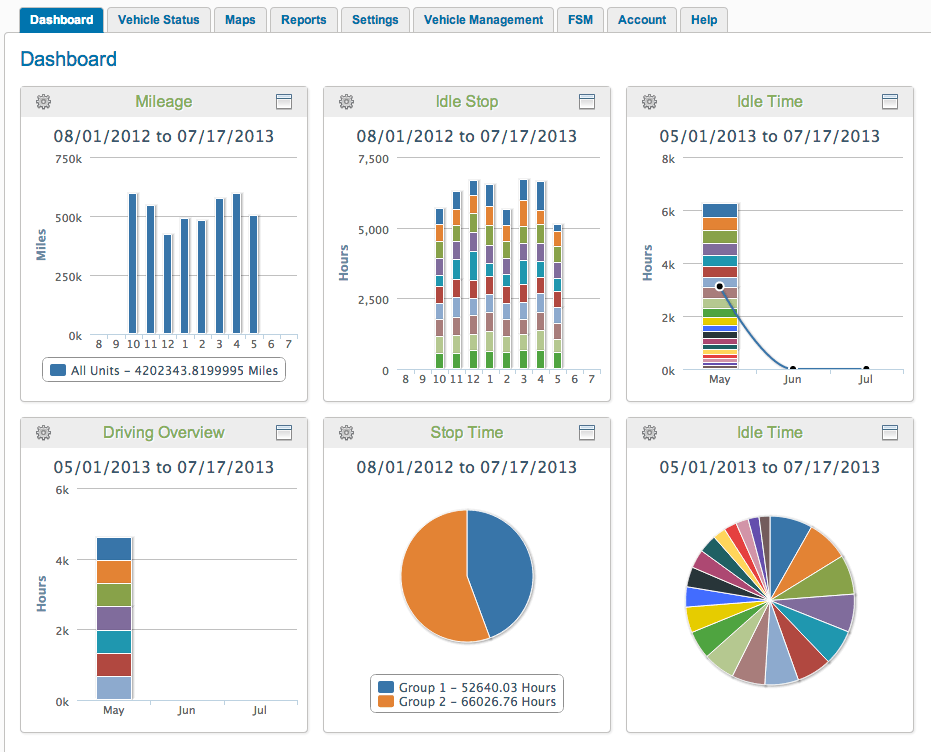Click window icon on Stop Time widget
Screen dimensions: 931x752
click(587, 433)
